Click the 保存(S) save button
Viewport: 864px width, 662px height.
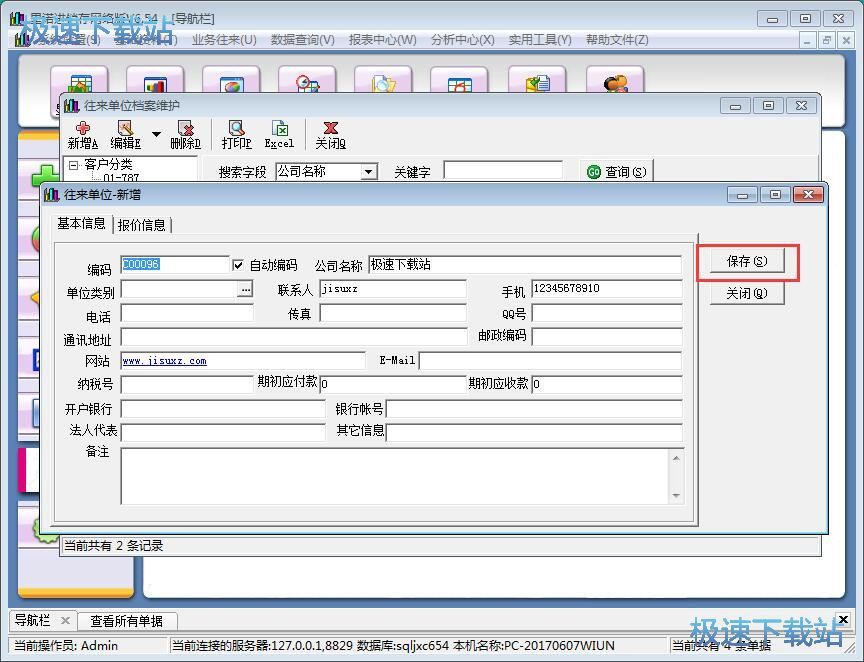coord(747,262)
